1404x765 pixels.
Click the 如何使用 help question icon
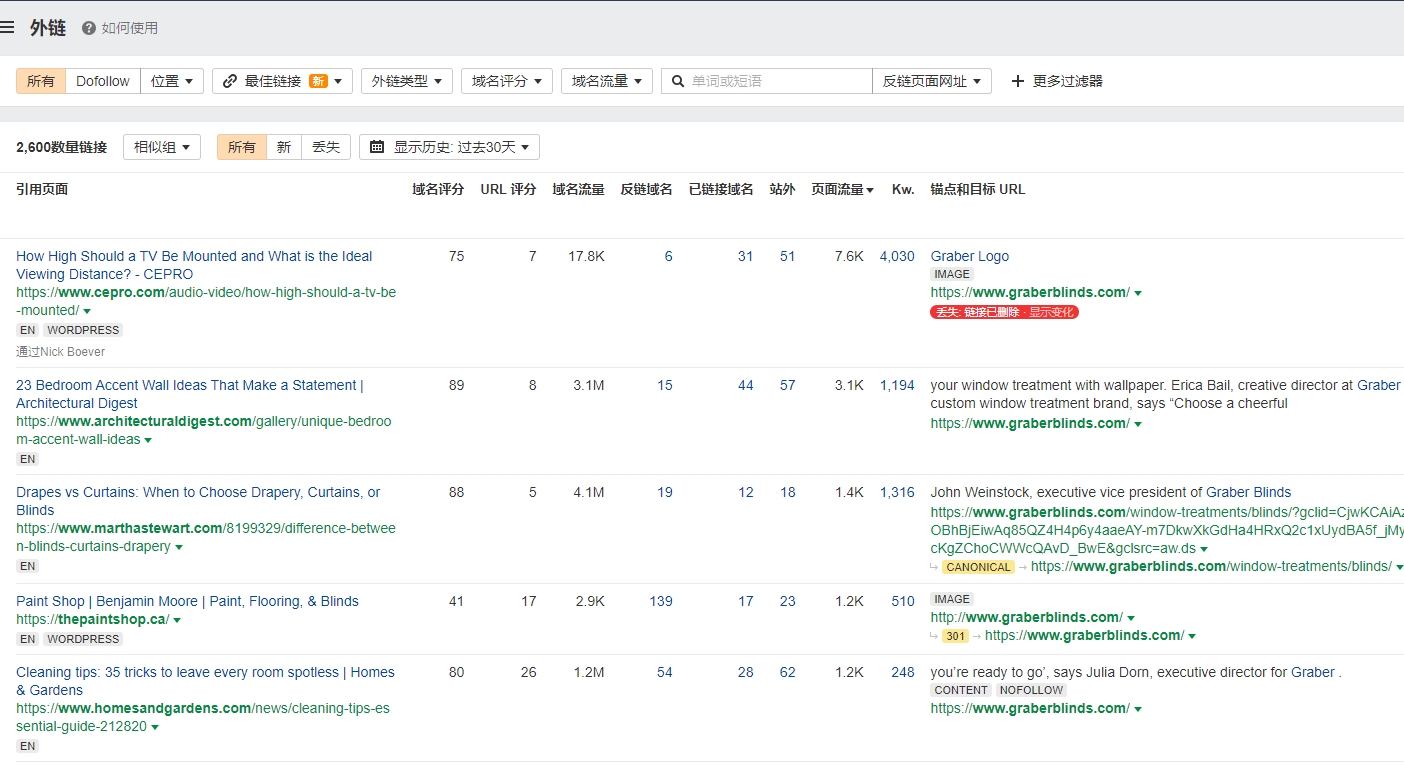pos(89,28)
